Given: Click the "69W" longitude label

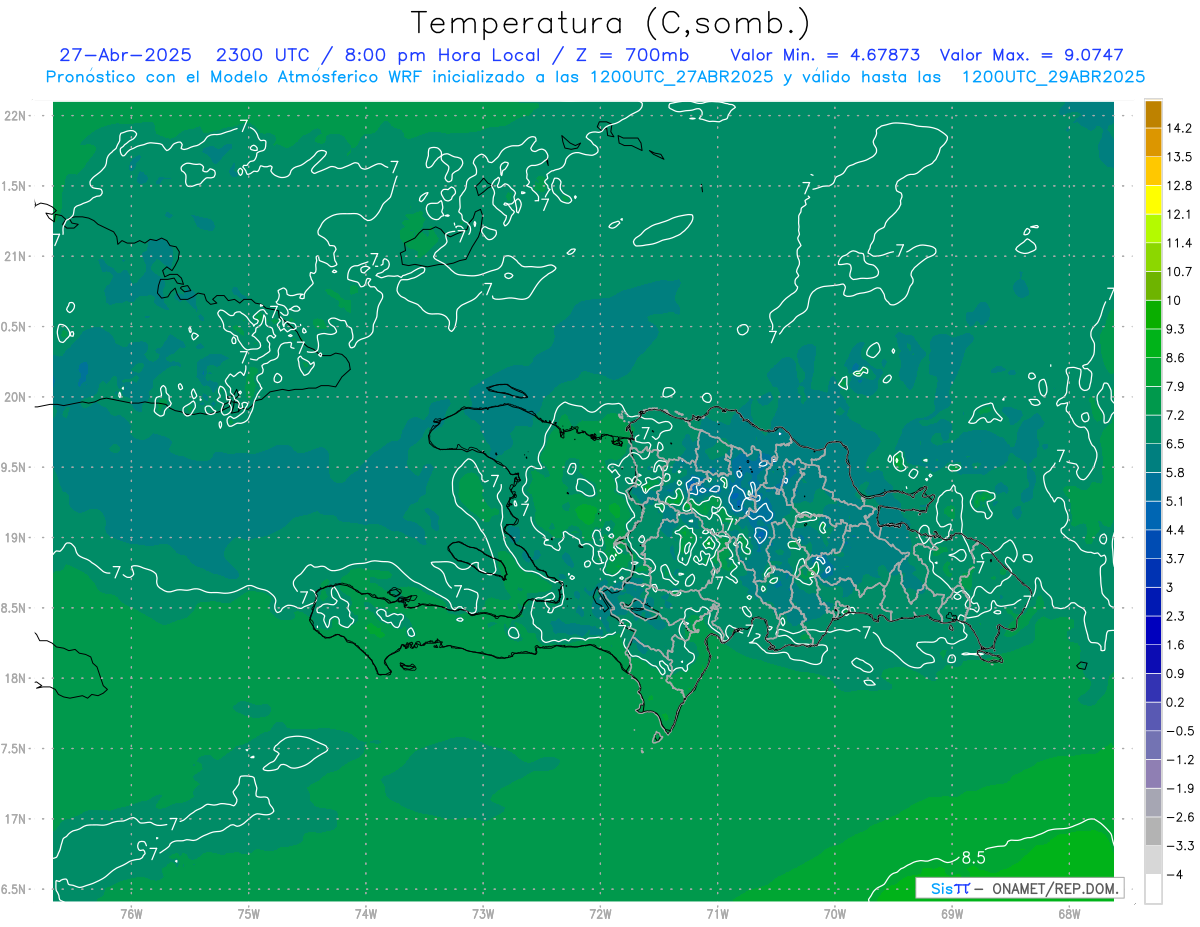Looking at the screenshot, I should click(952, 913).
